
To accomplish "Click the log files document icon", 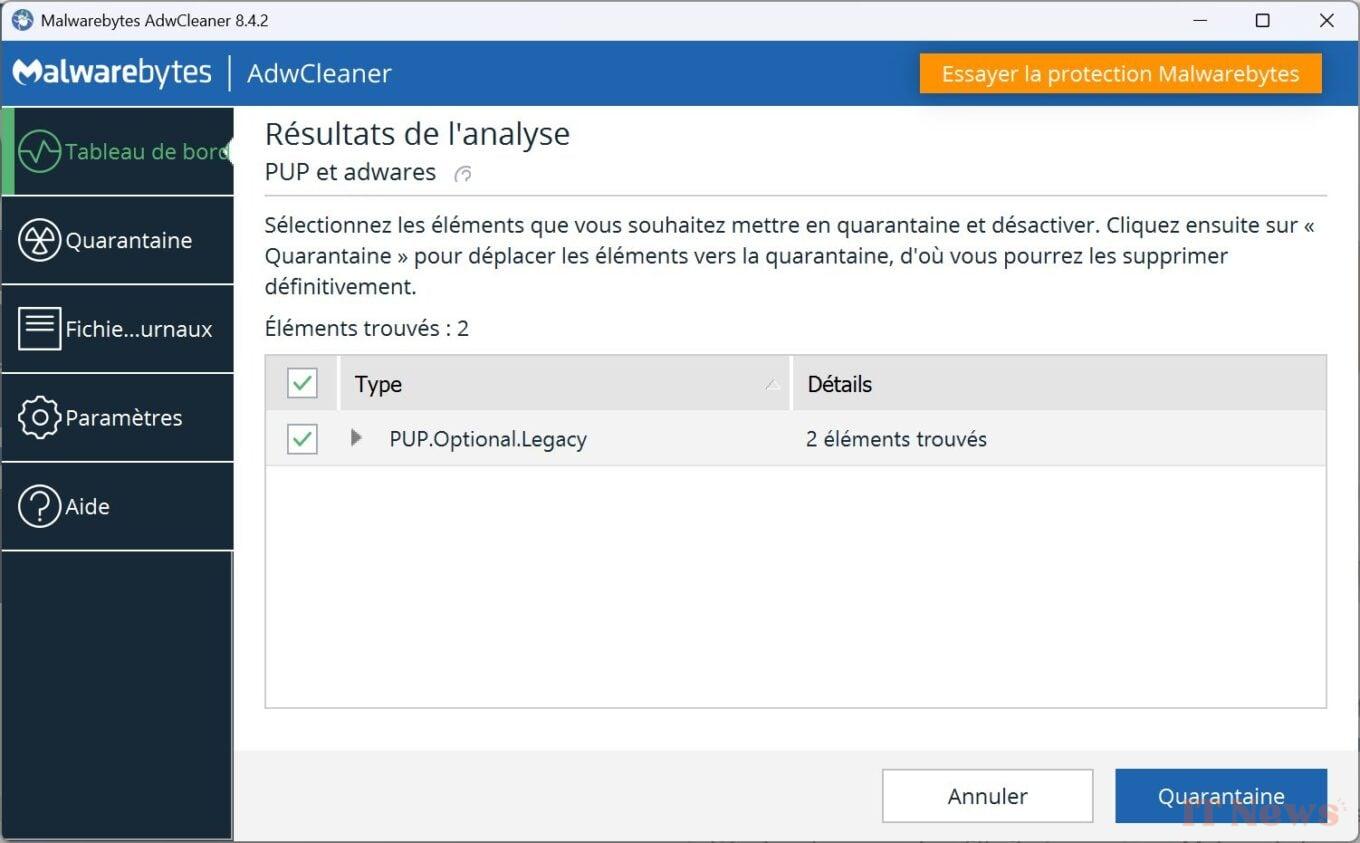I will (x=40, y=329).
